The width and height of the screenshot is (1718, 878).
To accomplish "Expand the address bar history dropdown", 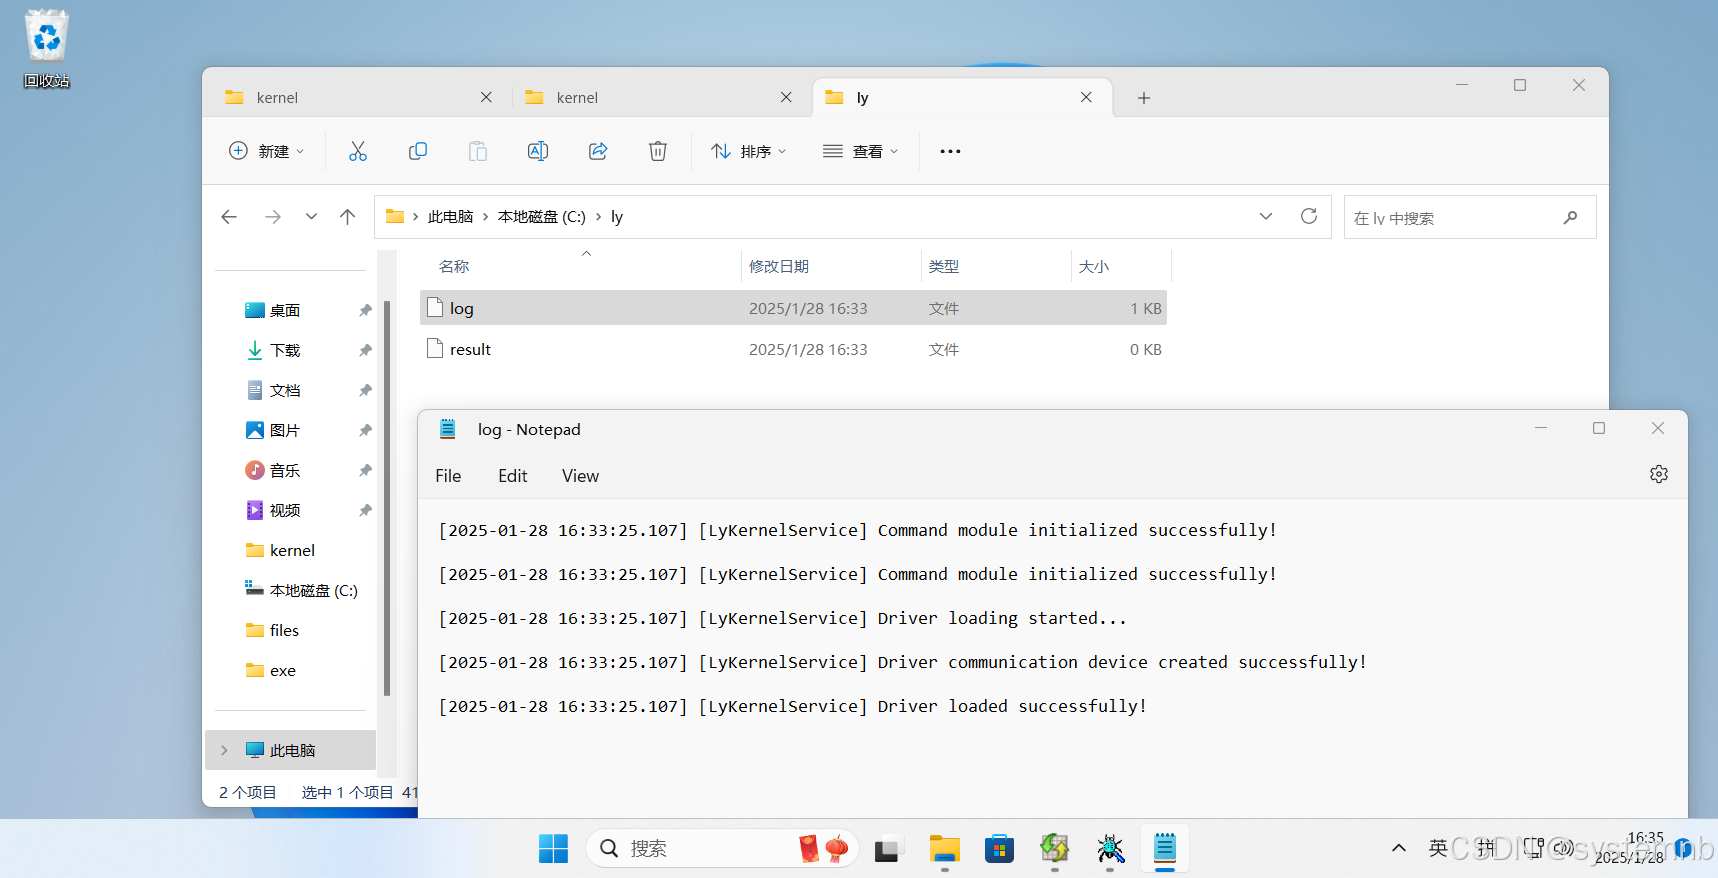I will click(x=1265, y=216).
